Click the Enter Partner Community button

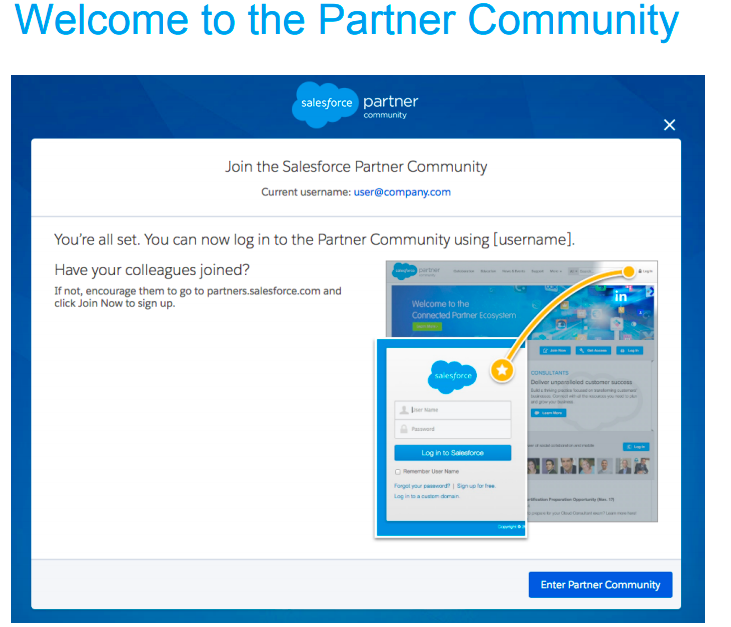tap(600, 585)
